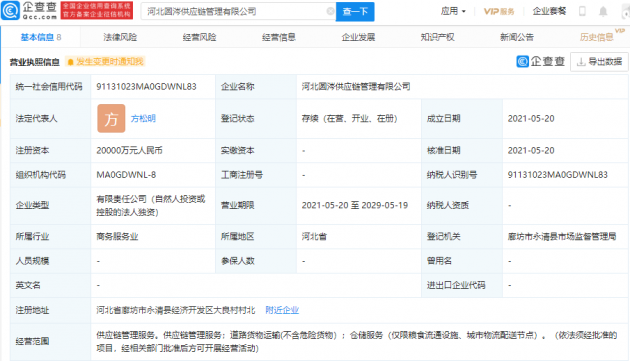Switch to 经营信息 tab
Screen dimensions: 630x361
click(279, 37)
